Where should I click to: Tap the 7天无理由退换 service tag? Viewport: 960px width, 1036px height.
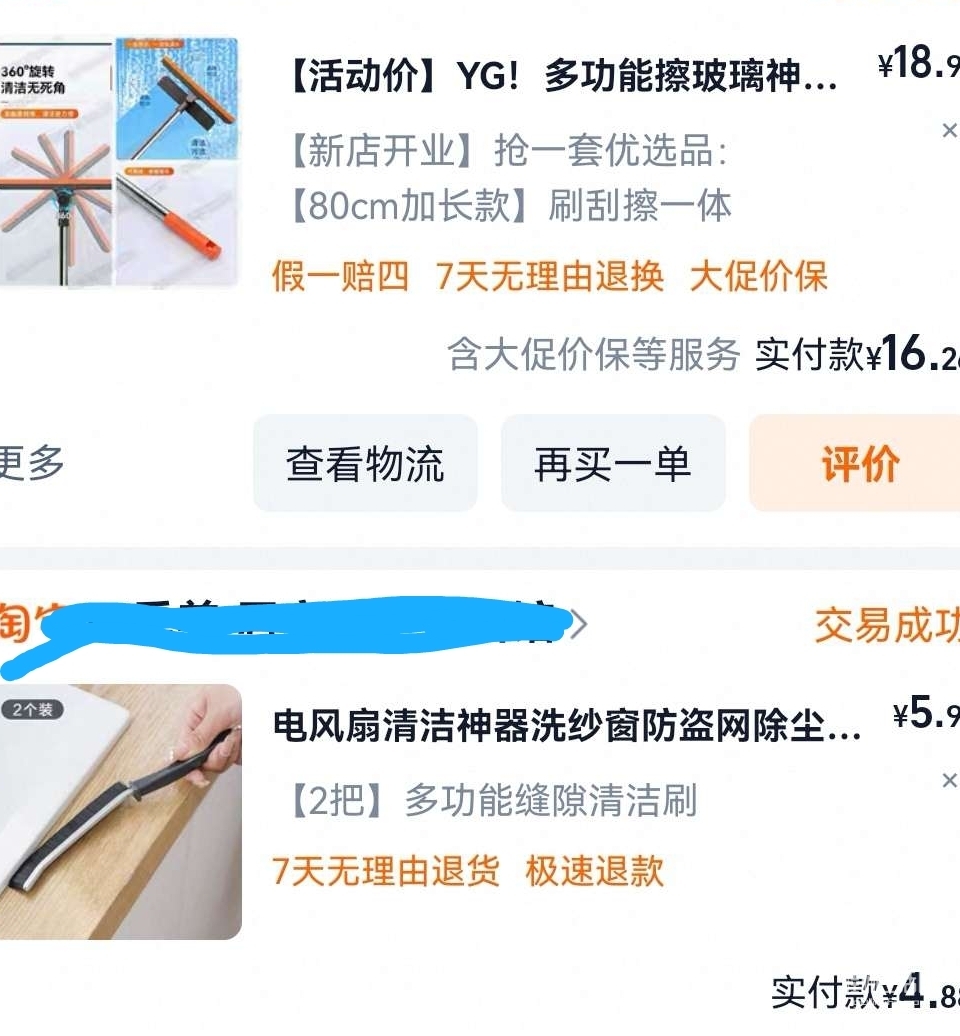click(x=550, y=276)
